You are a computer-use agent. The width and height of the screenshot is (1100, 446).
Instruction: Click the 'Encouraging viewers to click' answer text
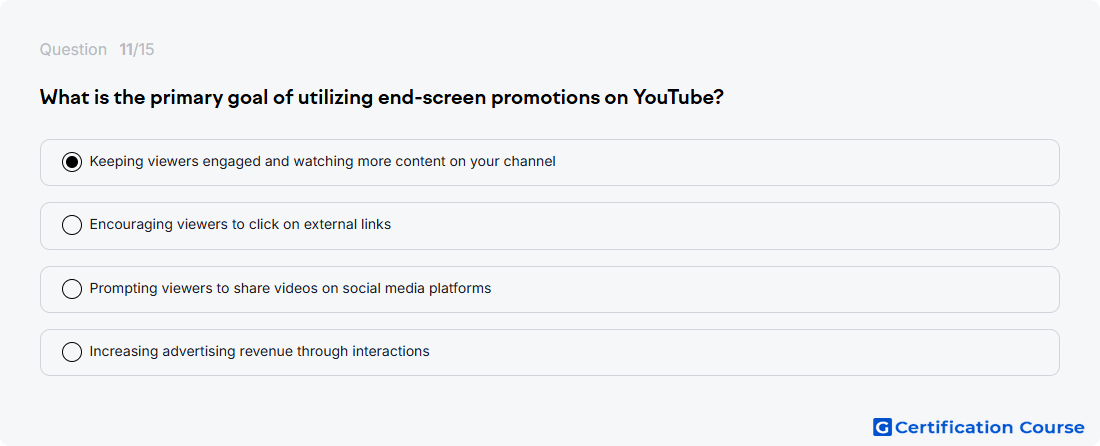(241, 225)
